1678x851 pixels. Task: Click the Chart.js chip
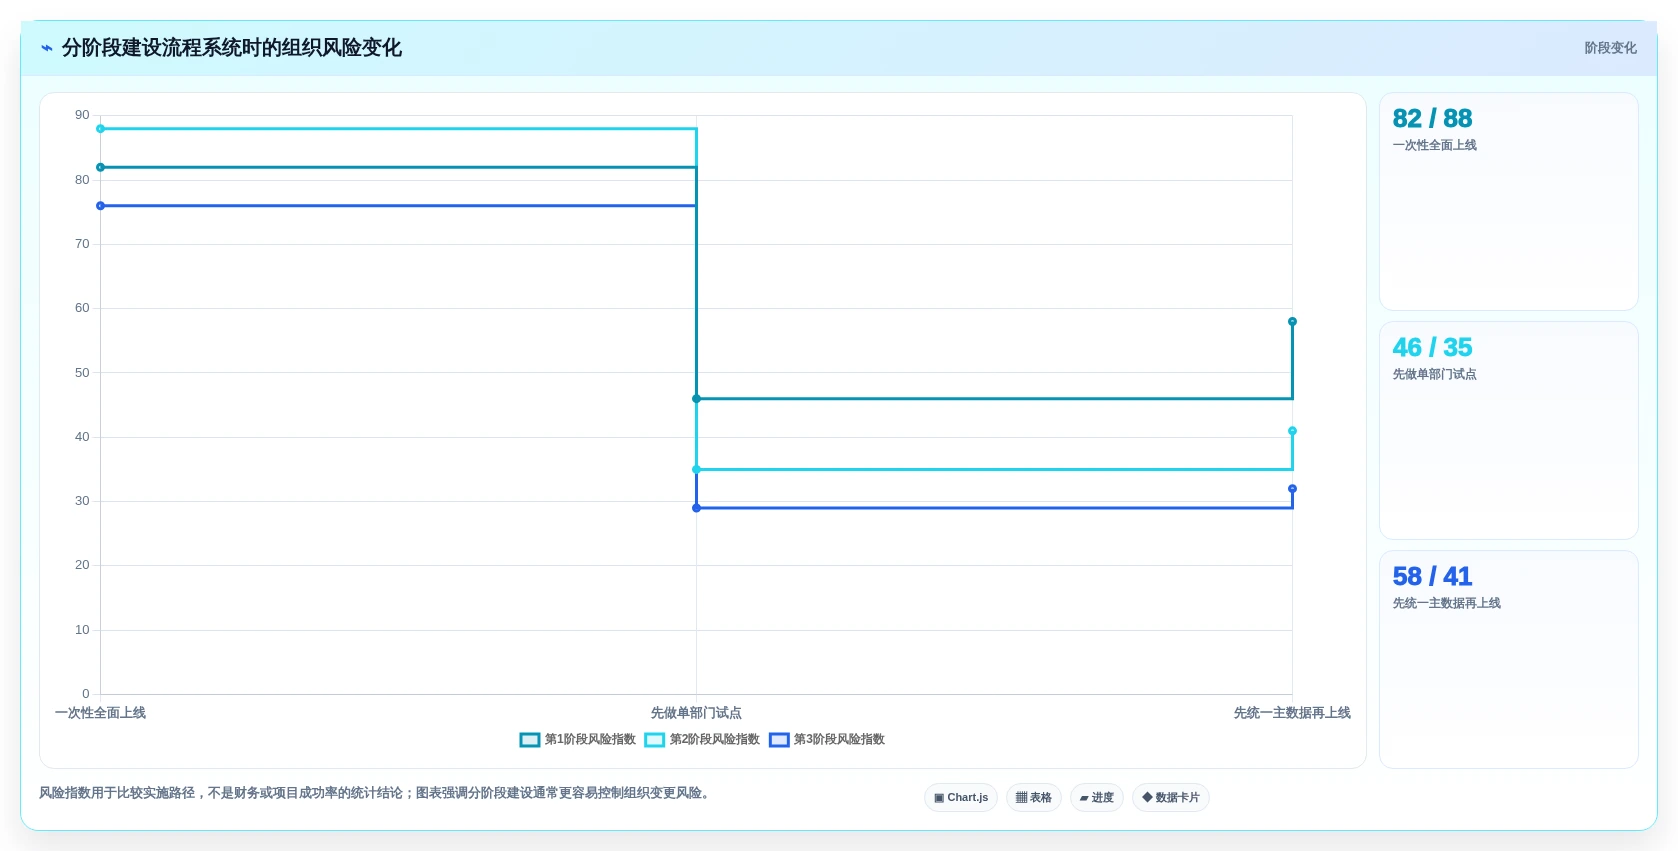point(961,797)
